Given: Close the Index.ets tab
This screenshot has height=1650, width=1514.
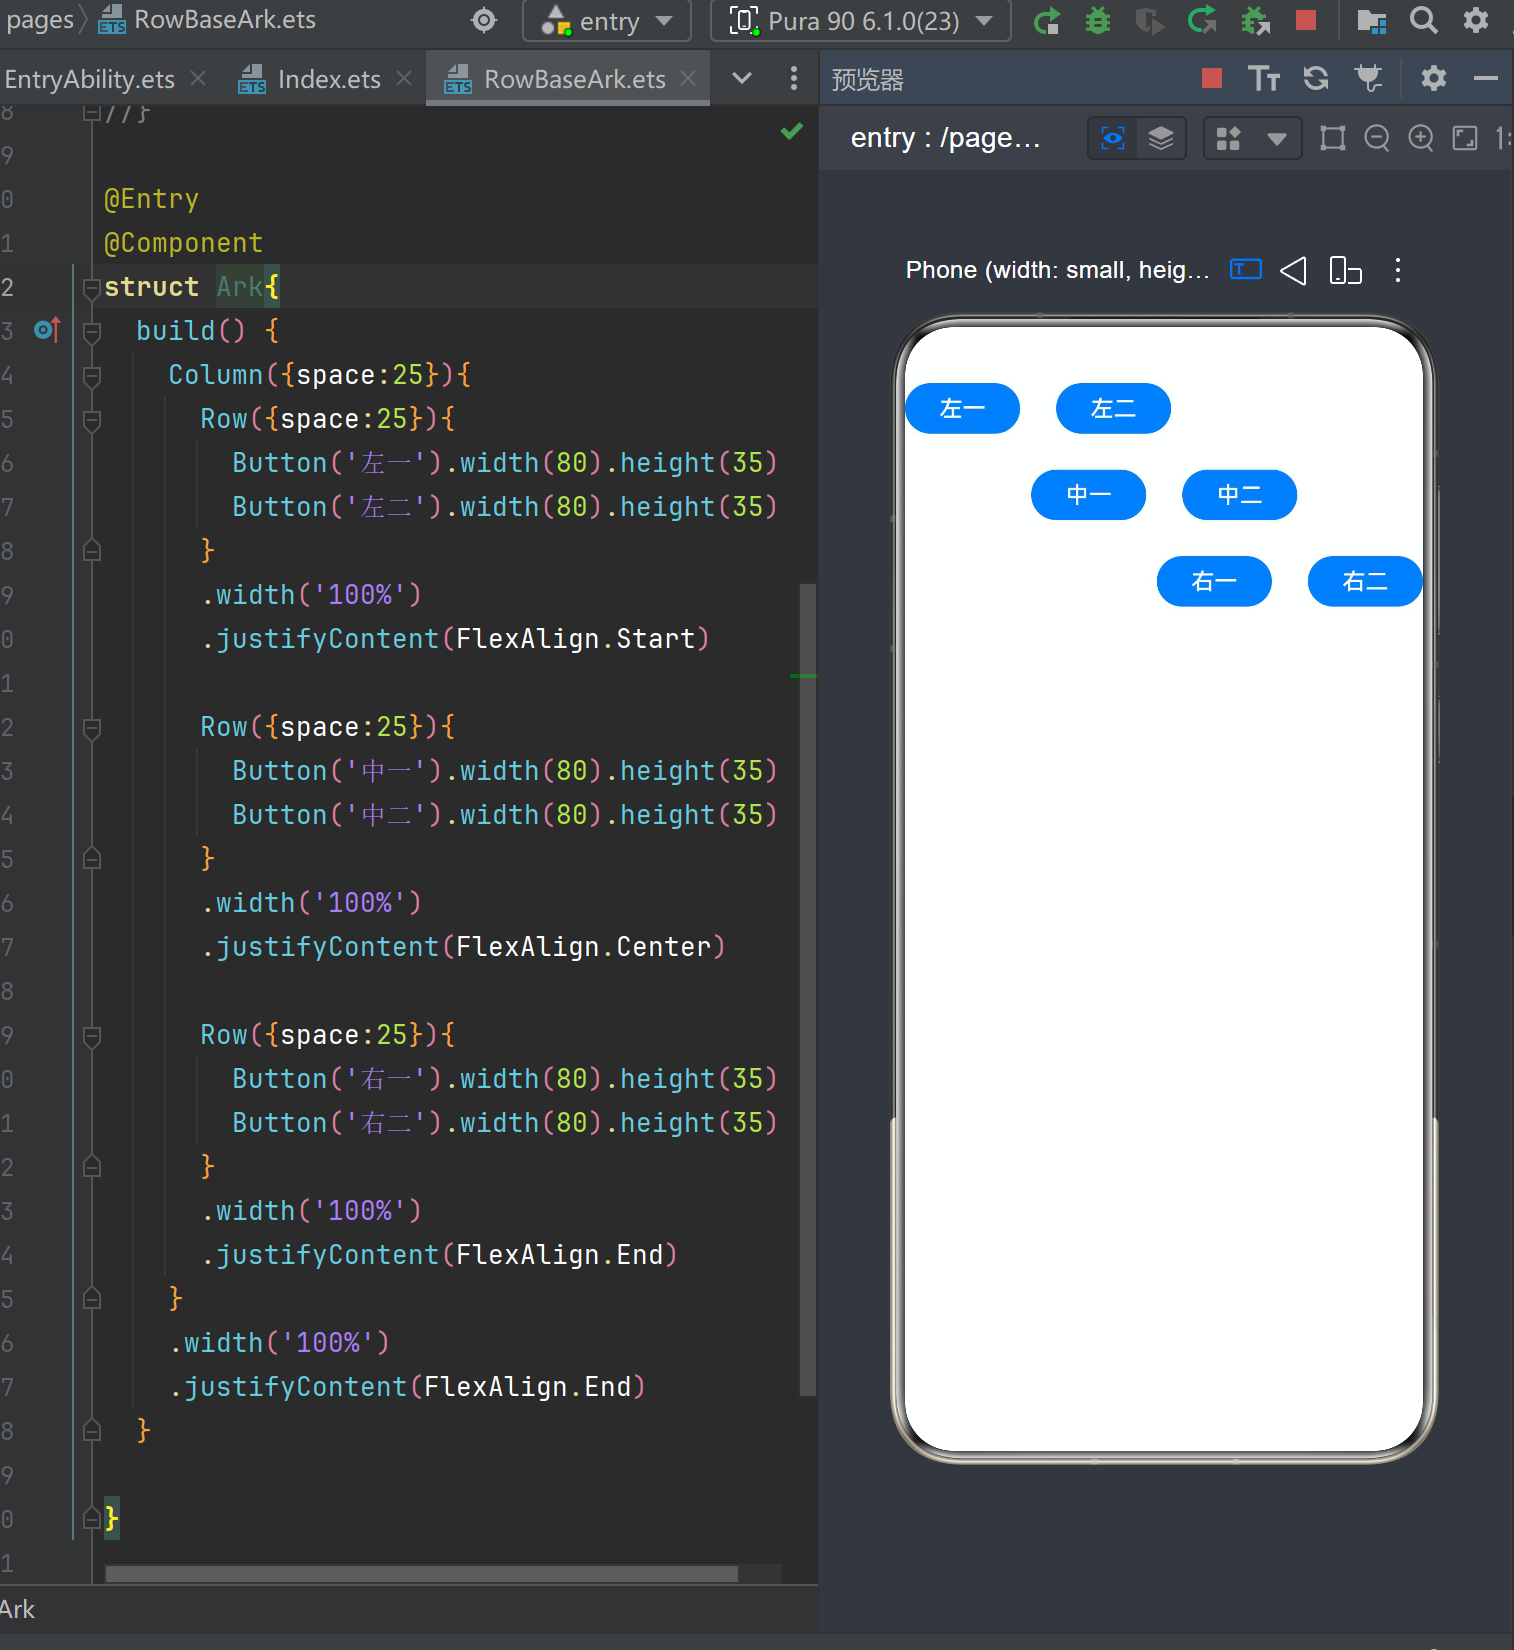Looking at the screenshot, I should click(404, 78).
